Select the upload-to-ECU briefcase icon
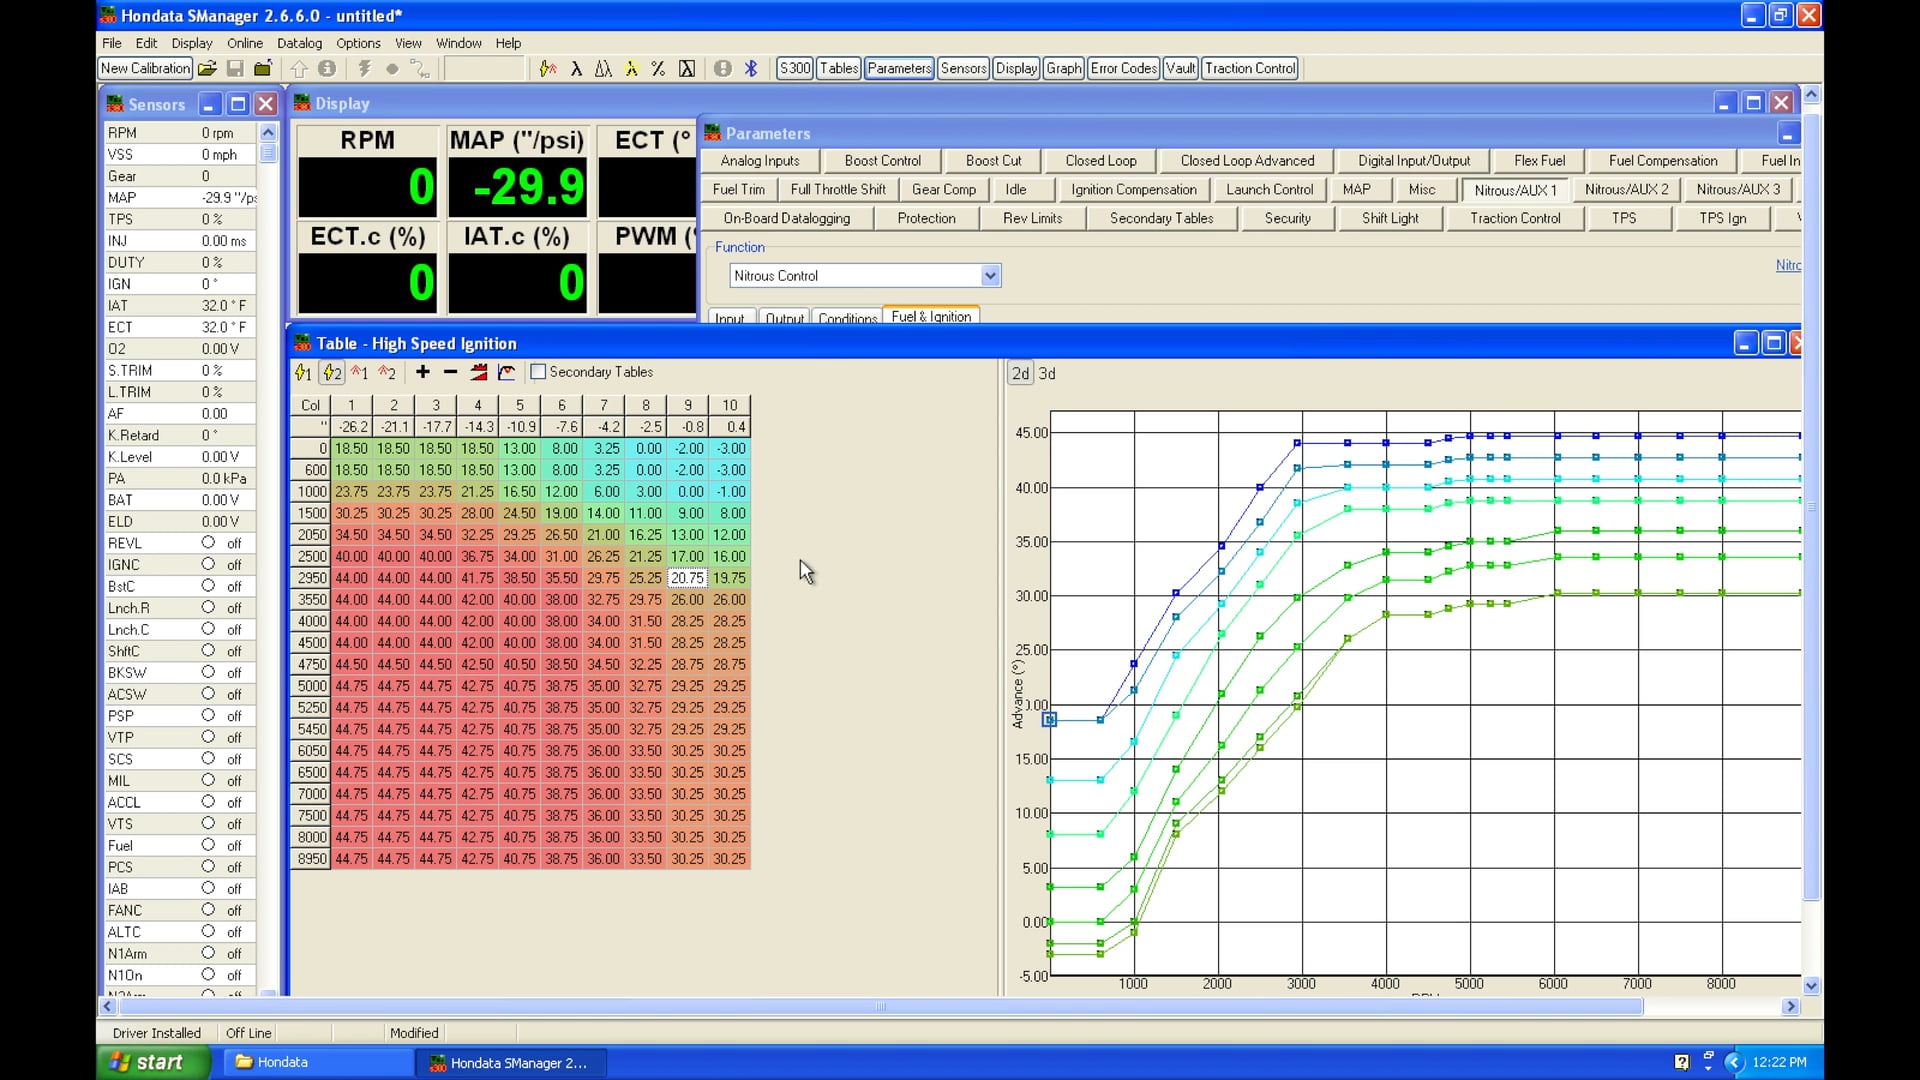The image size is (1920, 1080). coord(263,68)
